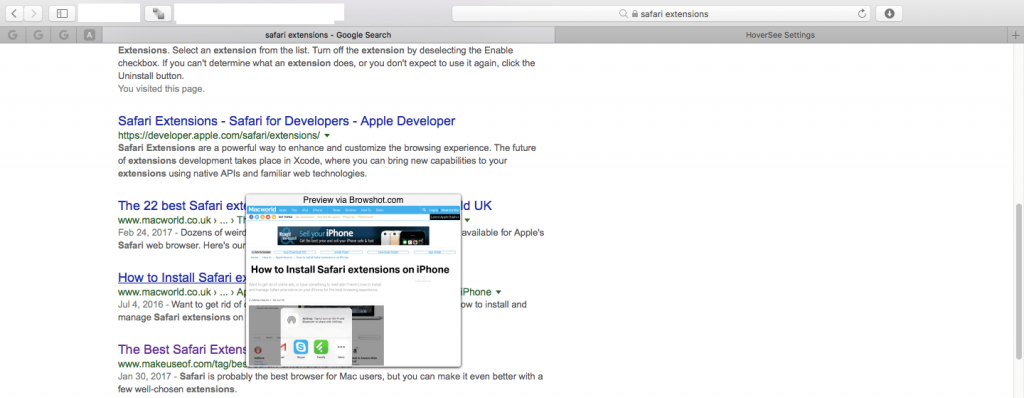Go forward with the right arrow button
The image size is (1024, 398).
33,13
